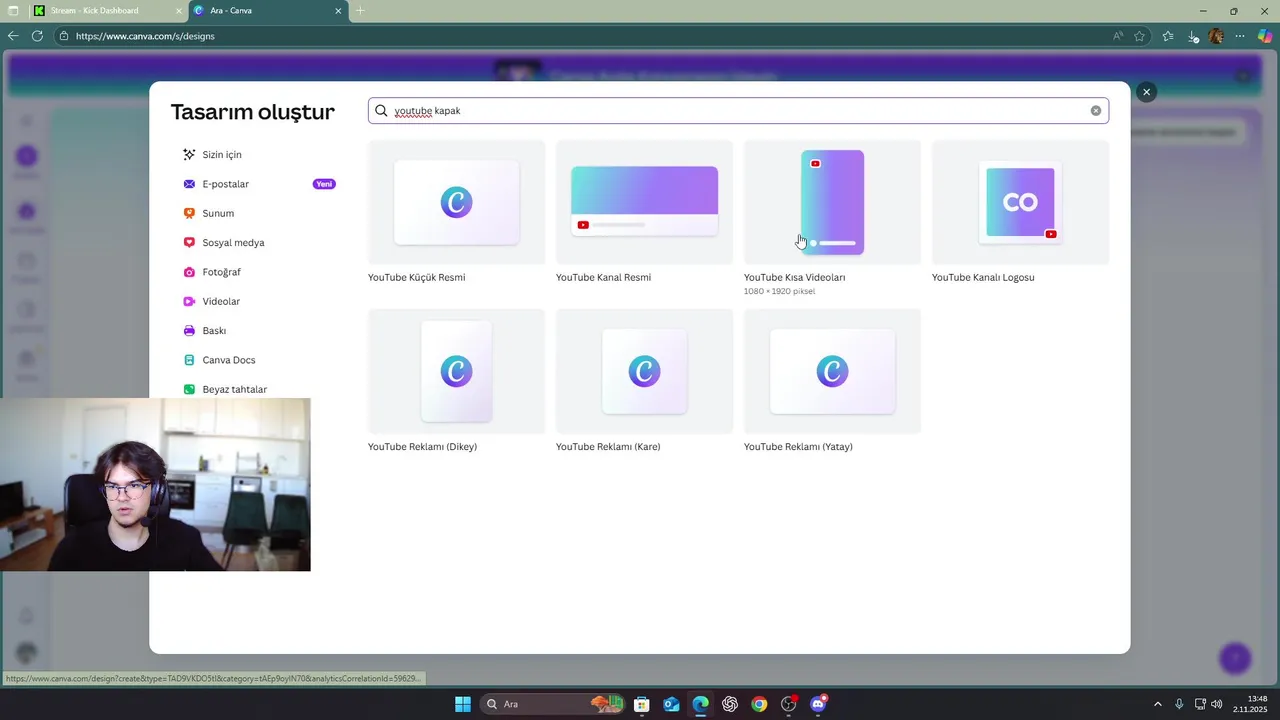Open the Read aloud icon in address bar
This screenshot has width=1280, height=720.
1118,36
